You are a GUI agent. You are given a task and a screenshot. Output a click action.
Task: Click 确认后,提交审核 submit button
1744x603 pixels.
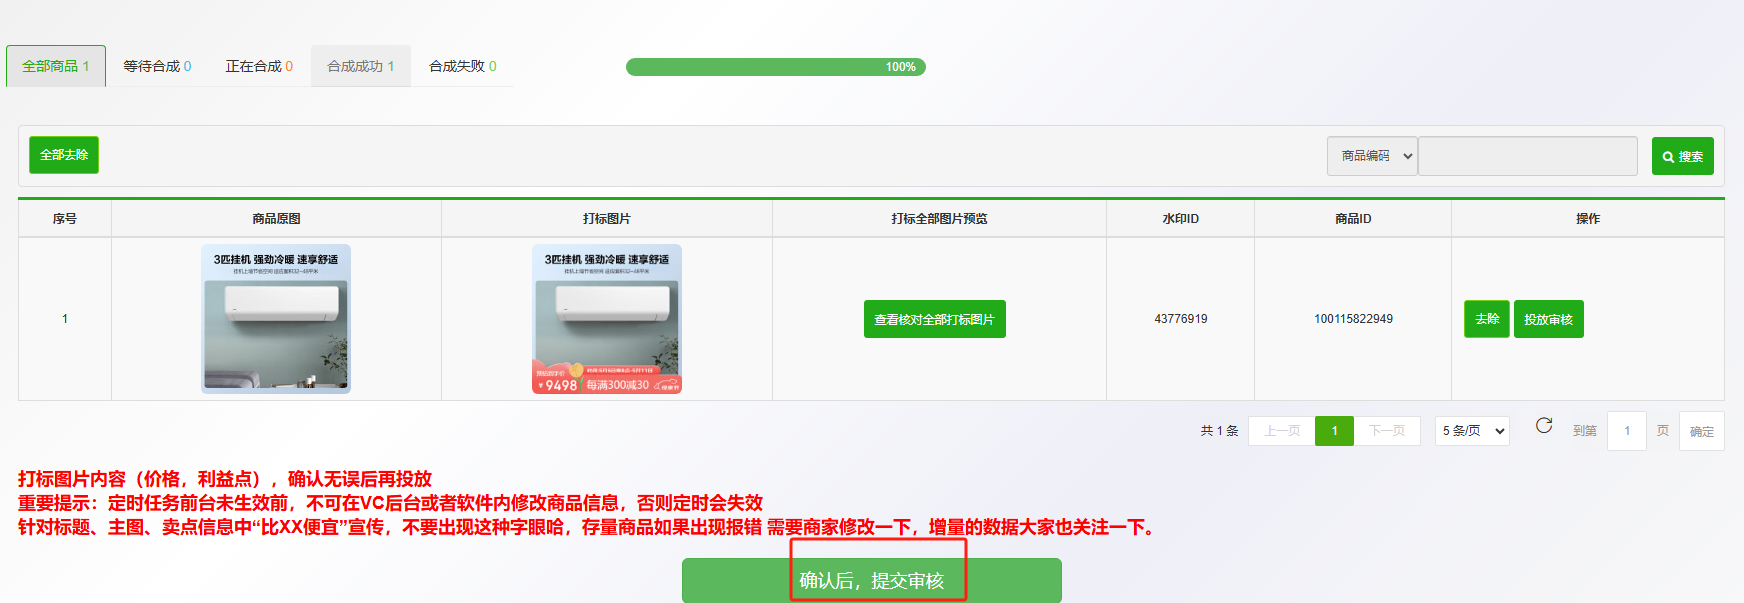[871, 580]
